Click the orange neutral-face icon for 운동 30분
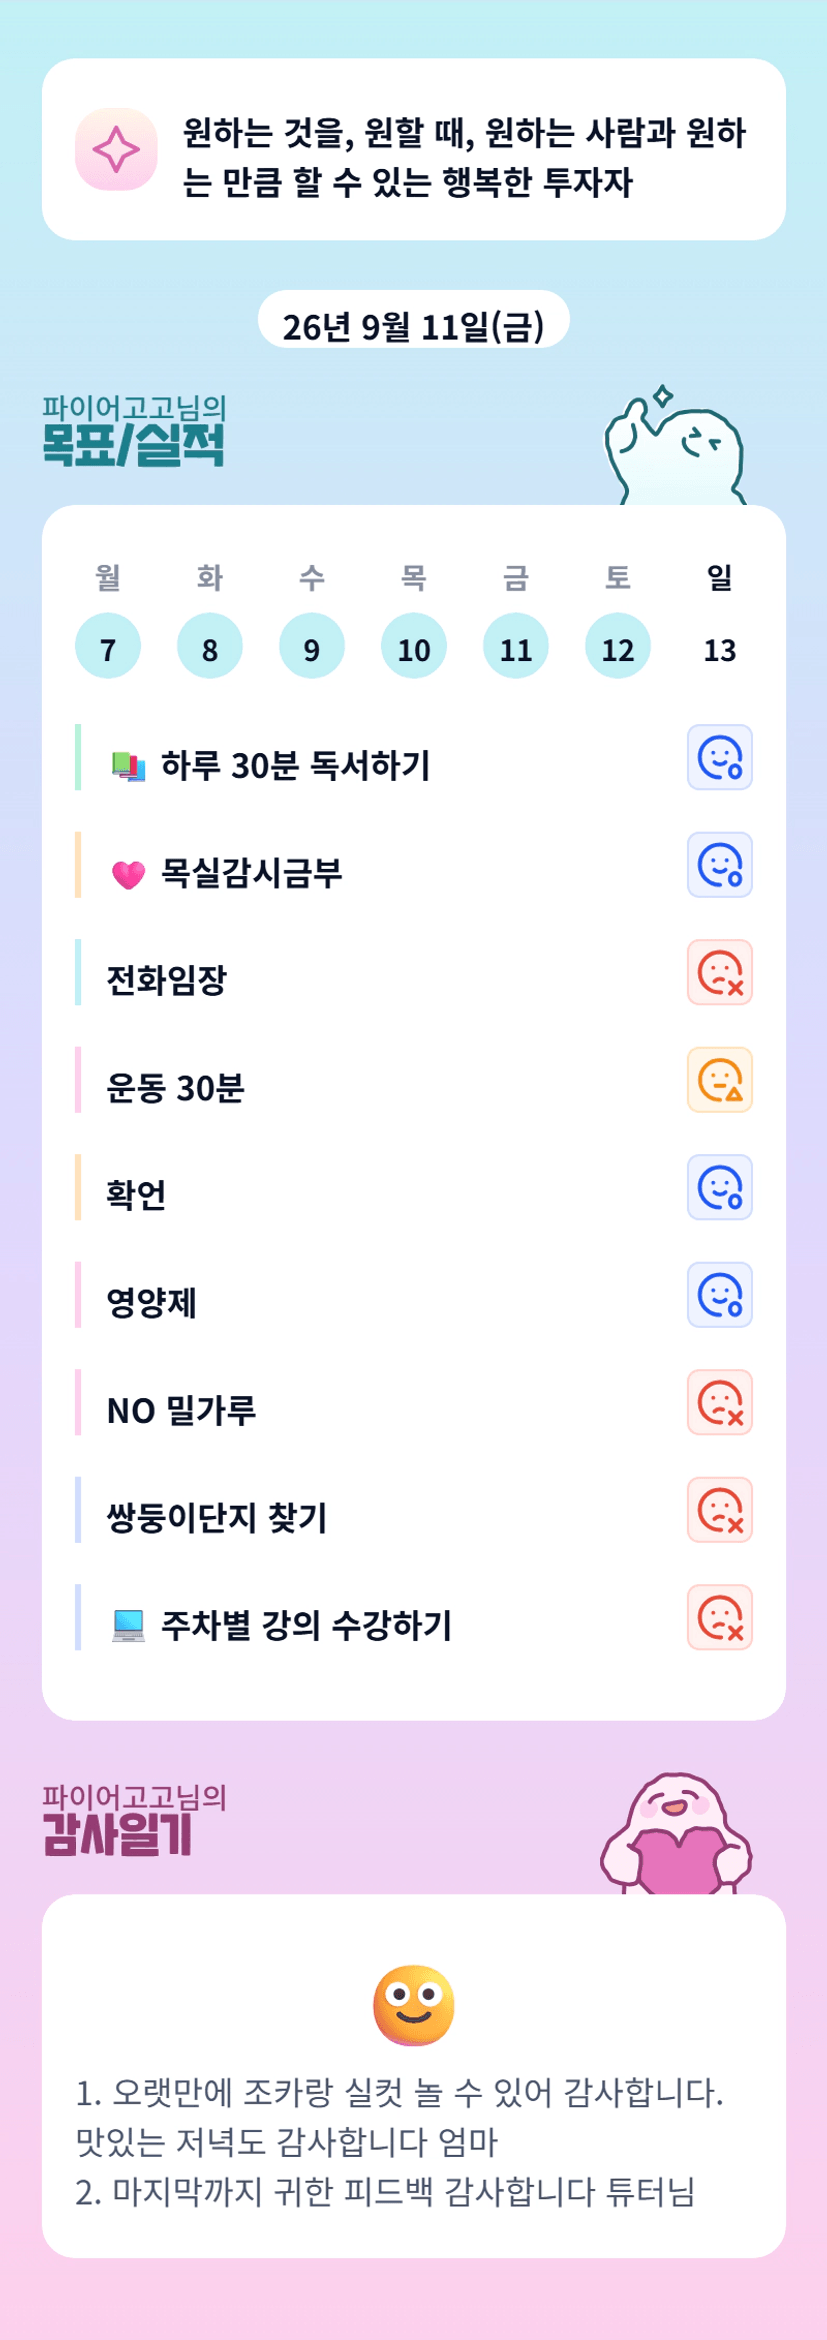This screenshot has width=827, height=2340. 719,1080
